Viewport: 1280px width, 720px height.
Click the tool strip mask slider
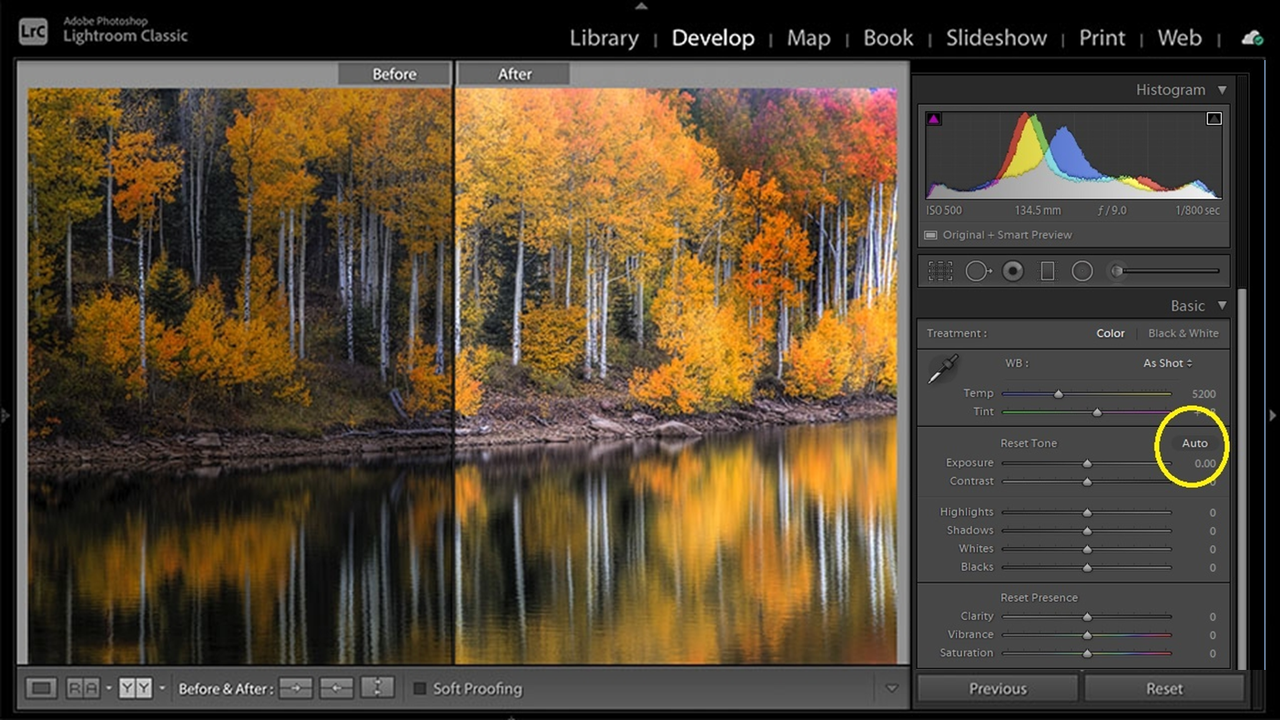click(x=1165, y=271)
